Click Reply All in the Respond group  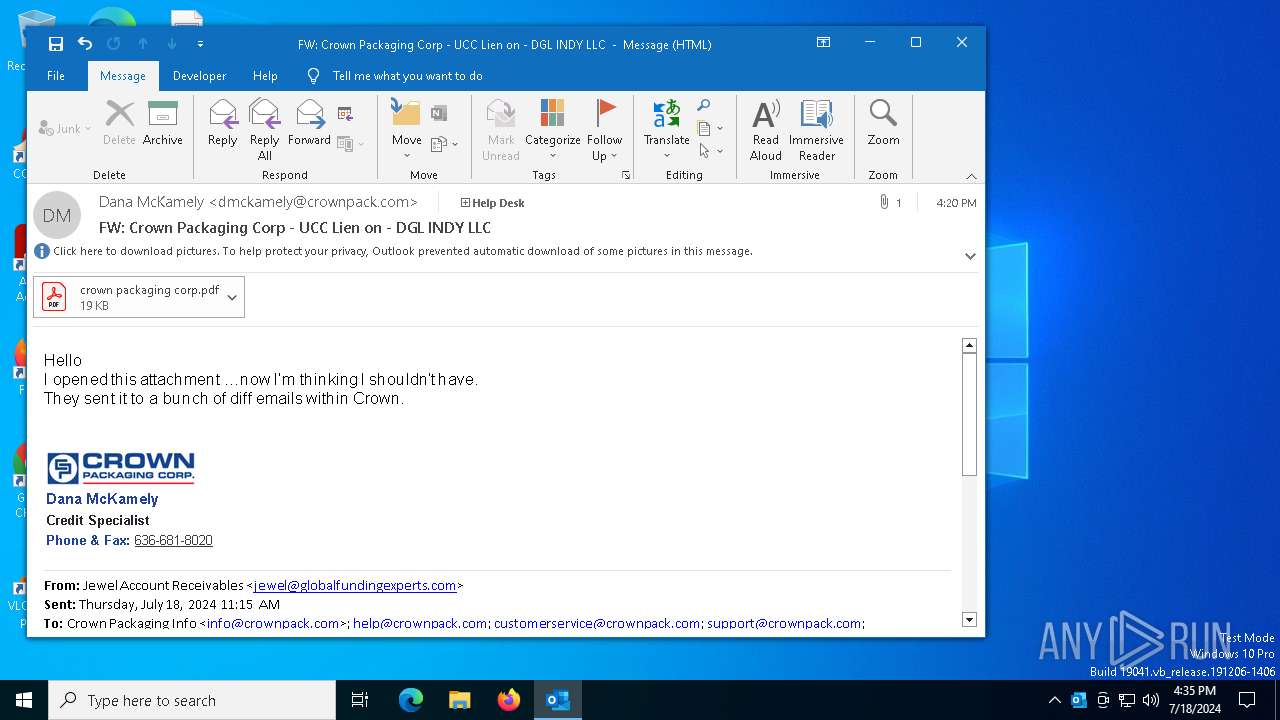[264, 130]
